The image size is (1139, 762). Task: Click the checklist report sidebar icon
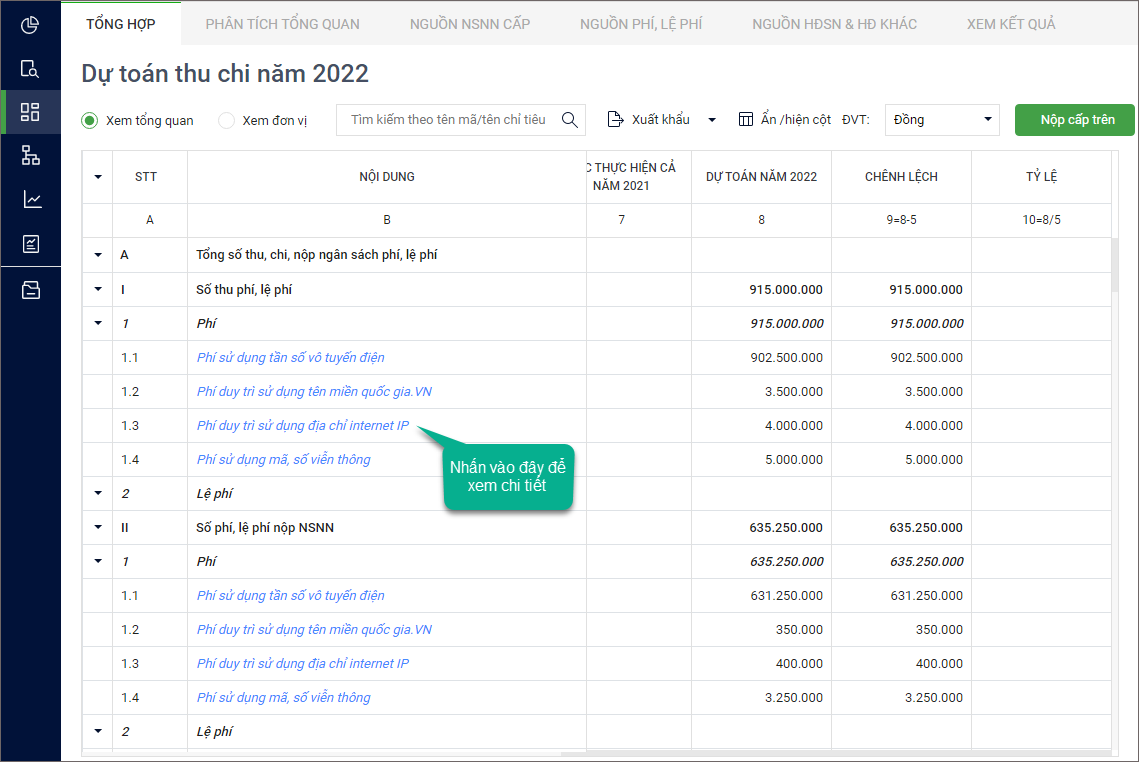pos(30,244)
